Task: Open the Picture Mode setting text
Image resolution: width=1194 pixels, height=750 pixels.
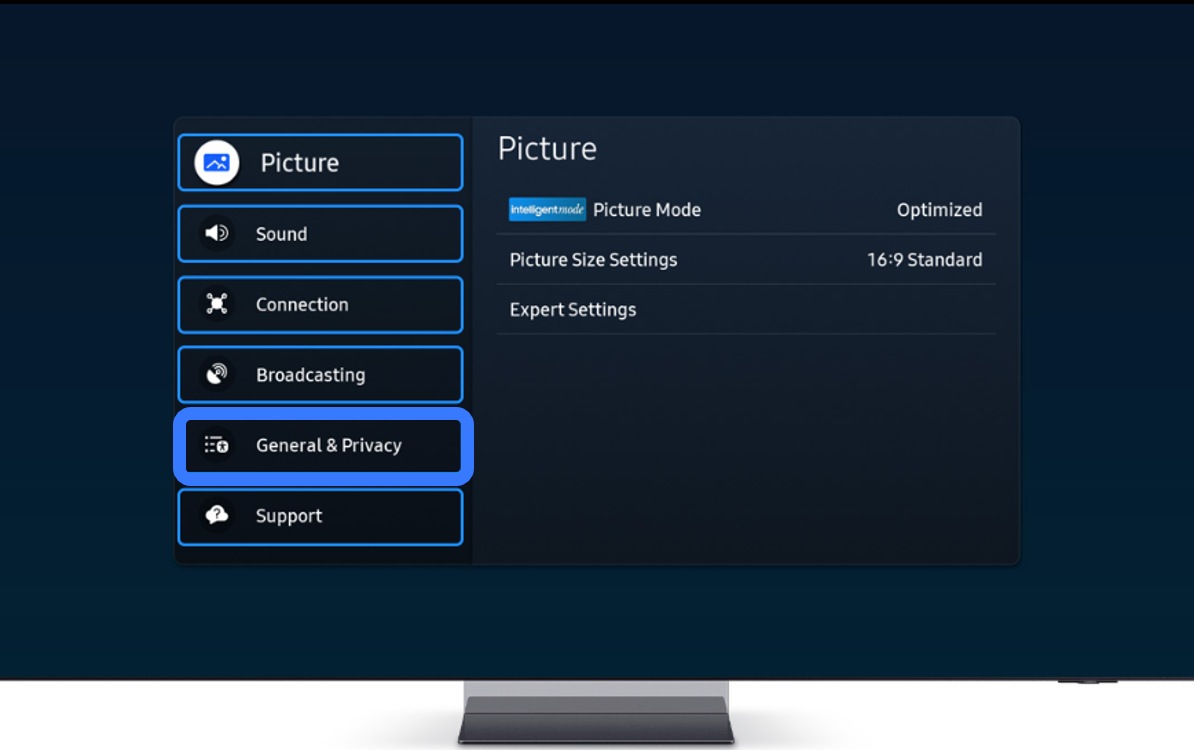Action: coord(646,210)
